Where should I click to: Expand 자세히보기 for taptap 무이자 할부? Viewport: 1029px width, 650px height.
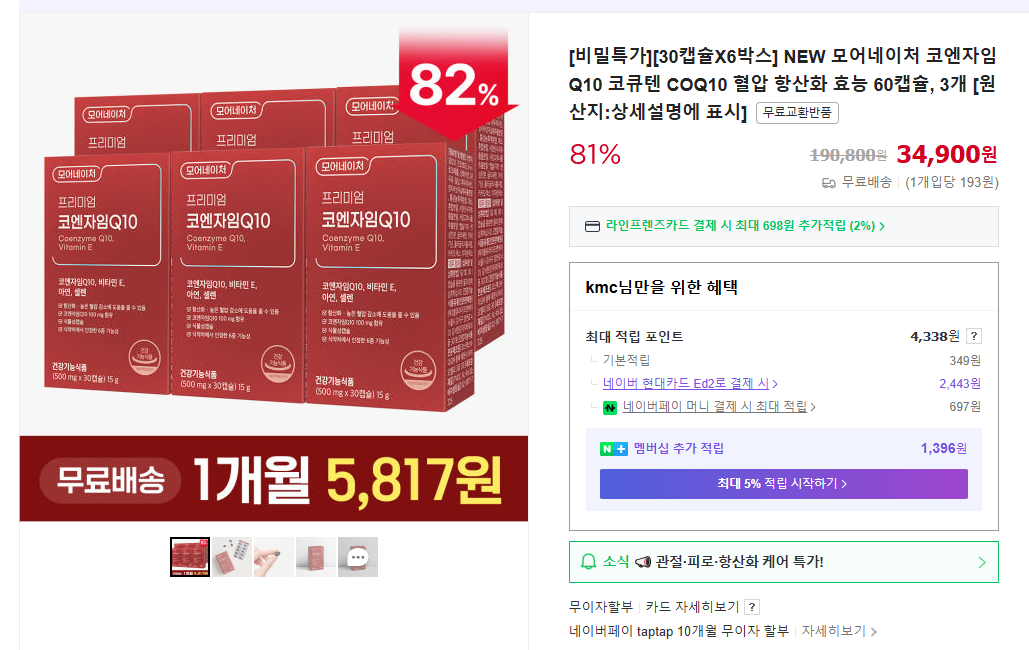[x=839, y=631]
